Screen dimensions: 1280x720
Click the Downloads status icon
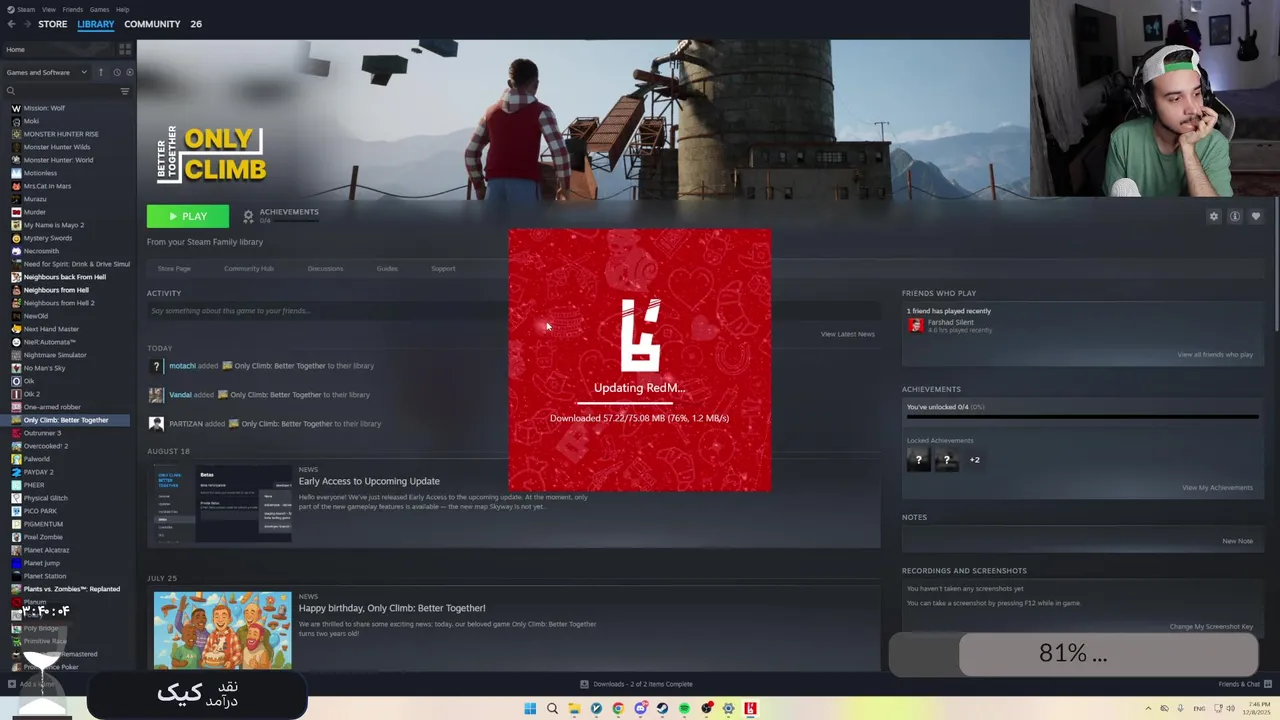point(584,684)
